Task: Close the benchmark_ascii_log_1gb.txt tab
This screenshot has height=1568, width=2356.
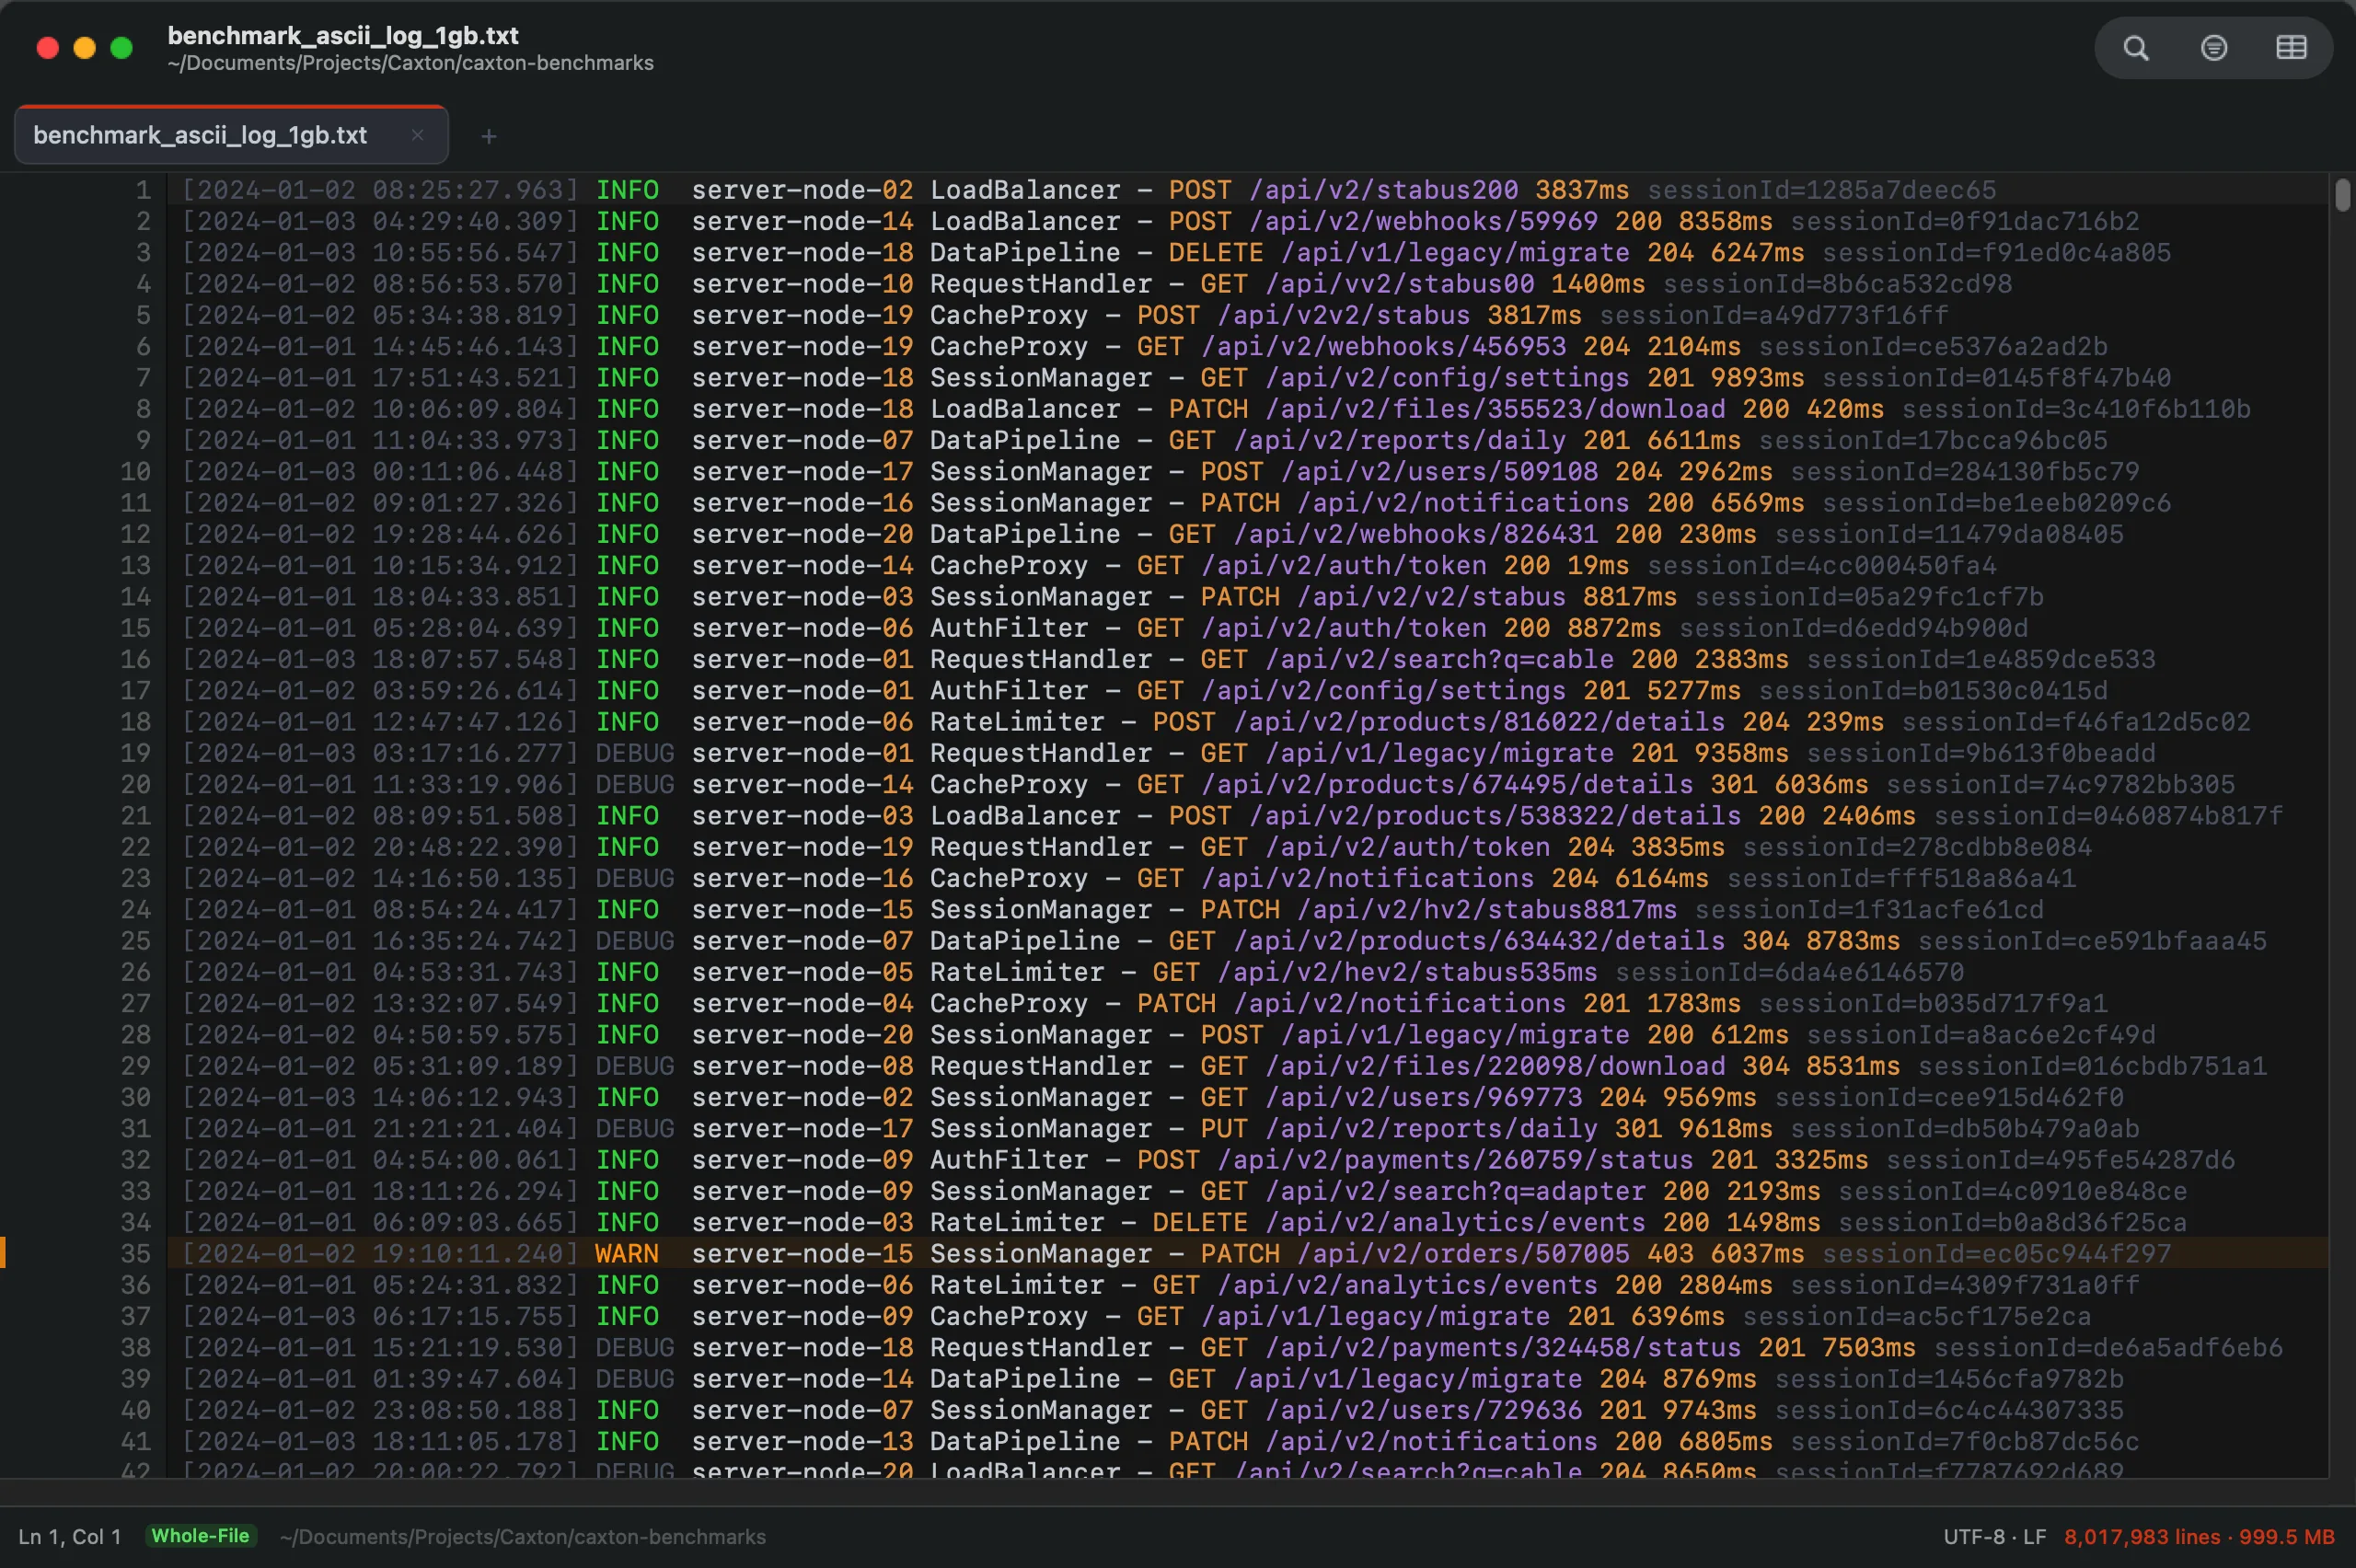Action: [x=417, y=135]
